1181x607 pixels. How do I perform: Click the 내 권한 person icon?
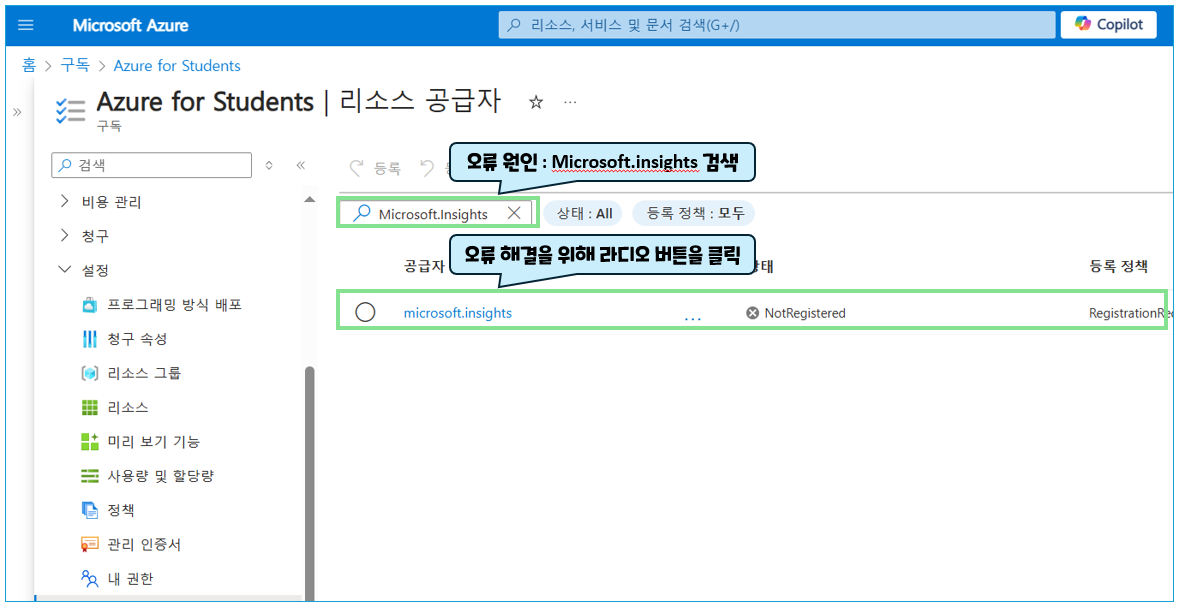[90, 578]
